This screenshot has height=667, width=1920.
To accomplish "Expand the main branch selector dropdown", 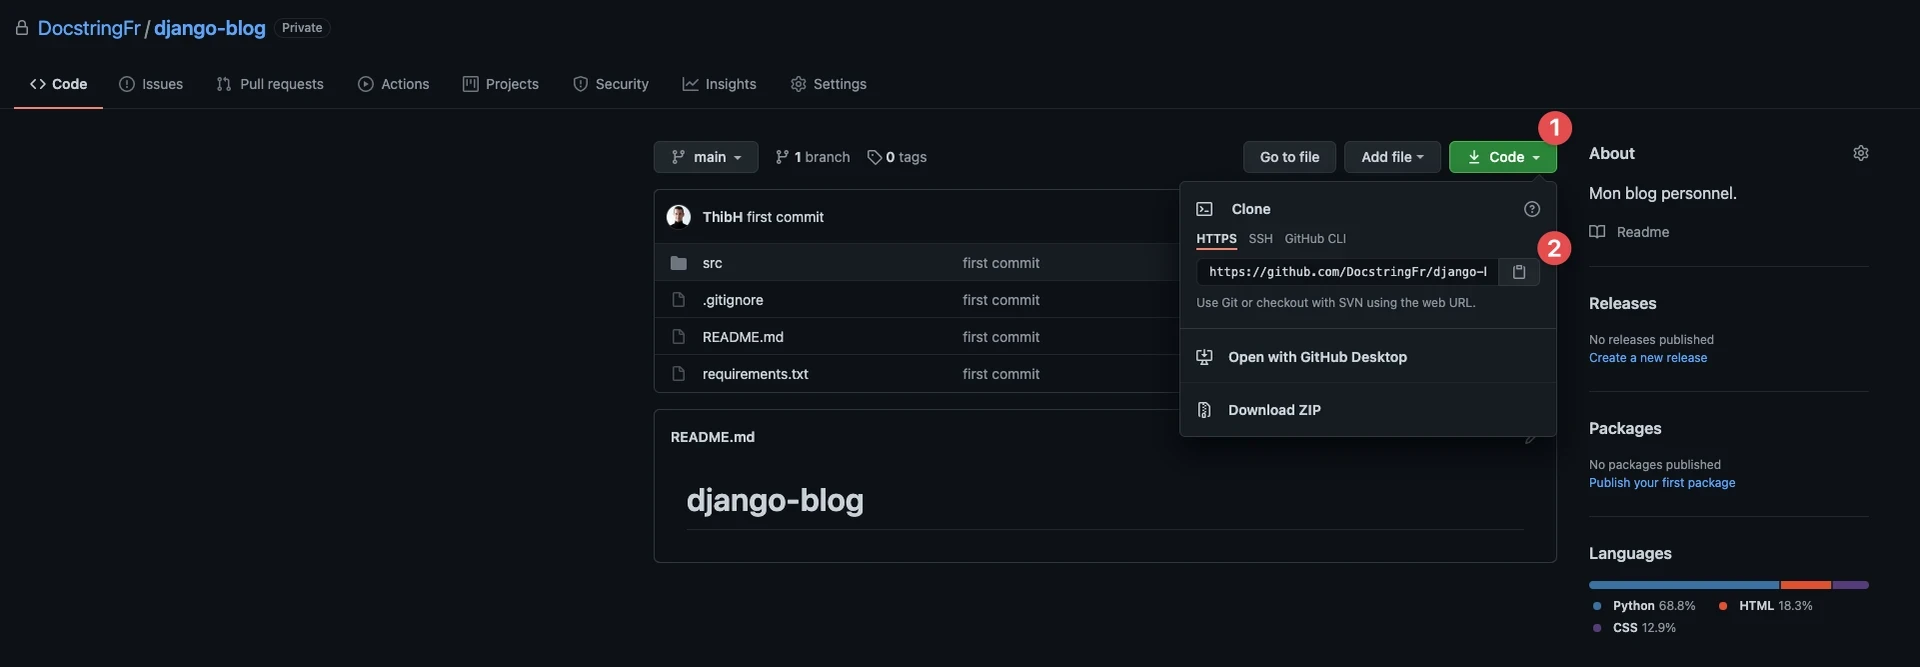I will tap(706, 157).
